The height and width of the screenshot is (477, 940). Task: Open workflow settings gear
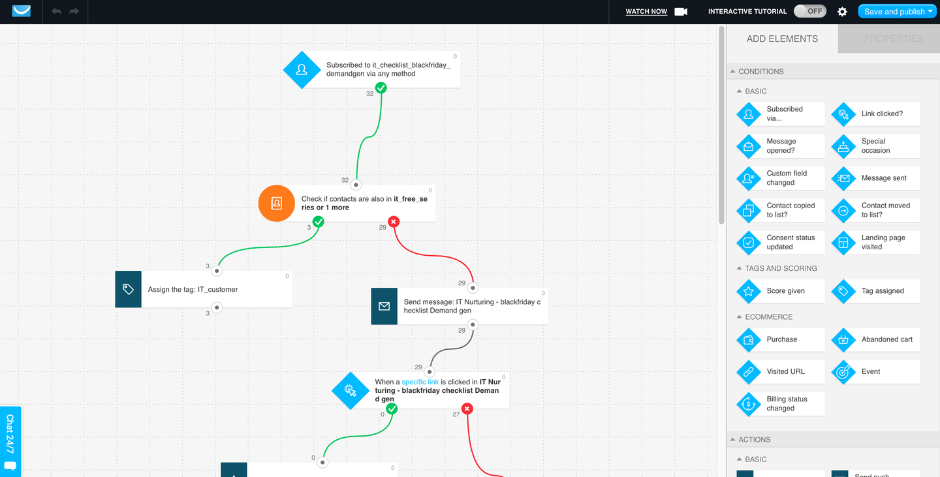click(842, 11)
